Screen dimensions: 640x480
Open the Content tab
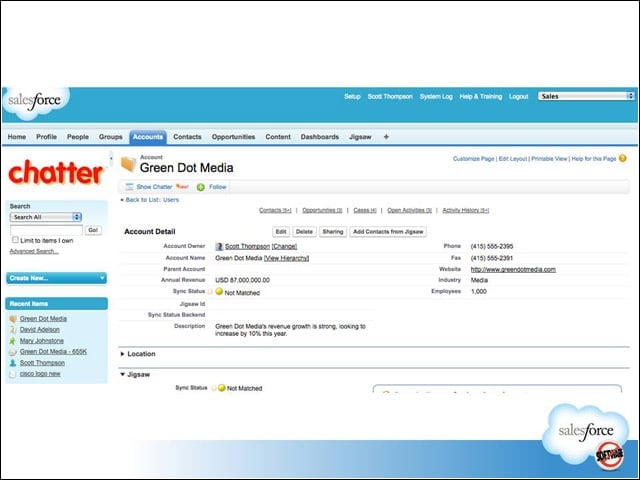point(278,137)
